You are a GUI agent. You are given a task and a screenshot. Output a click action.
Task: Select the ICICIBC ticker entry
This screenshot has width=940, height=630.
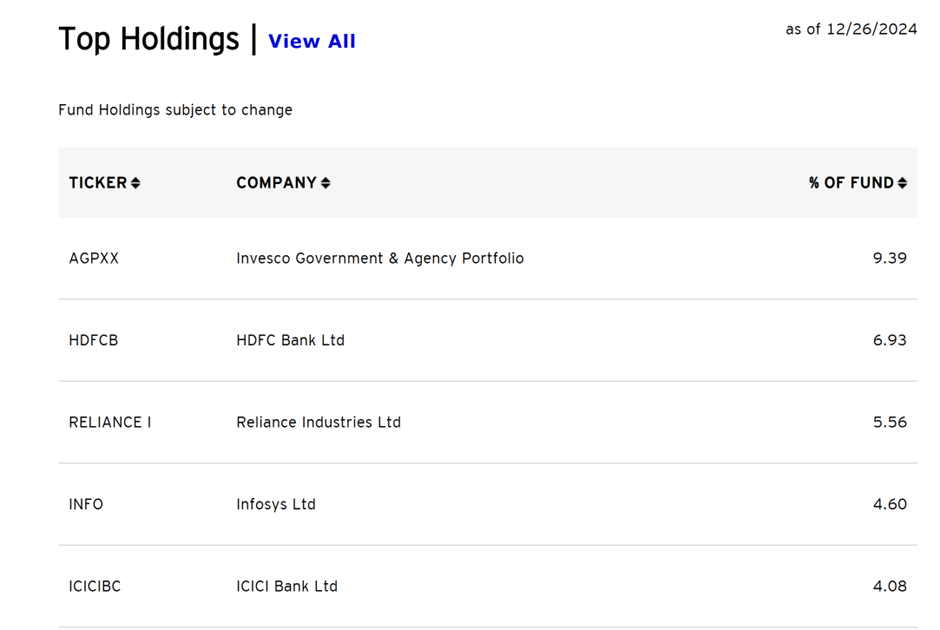(95, 586)
